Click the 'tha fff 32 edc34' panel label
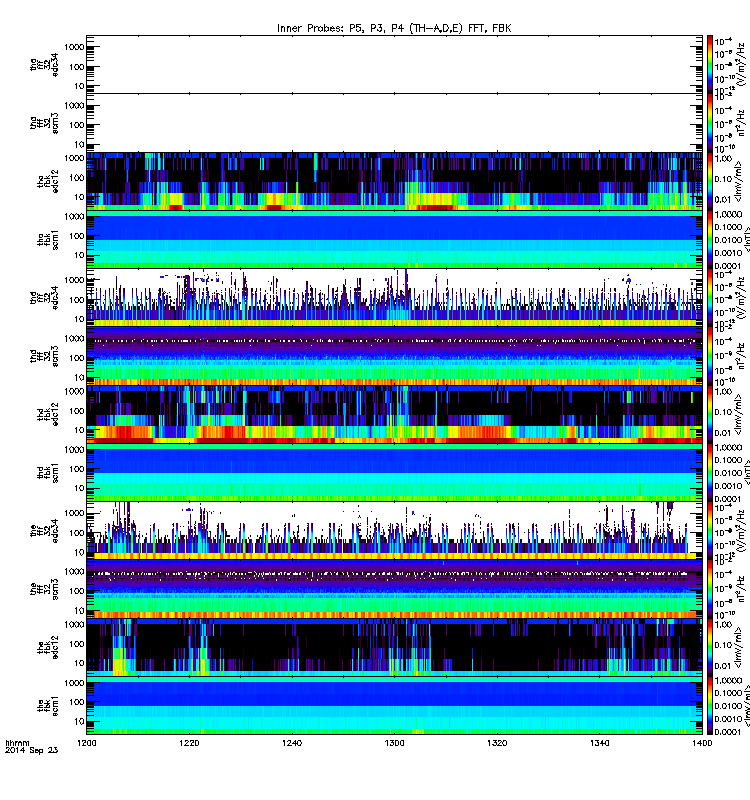This screenshot has height=800, width=750. tap(45, 64)
